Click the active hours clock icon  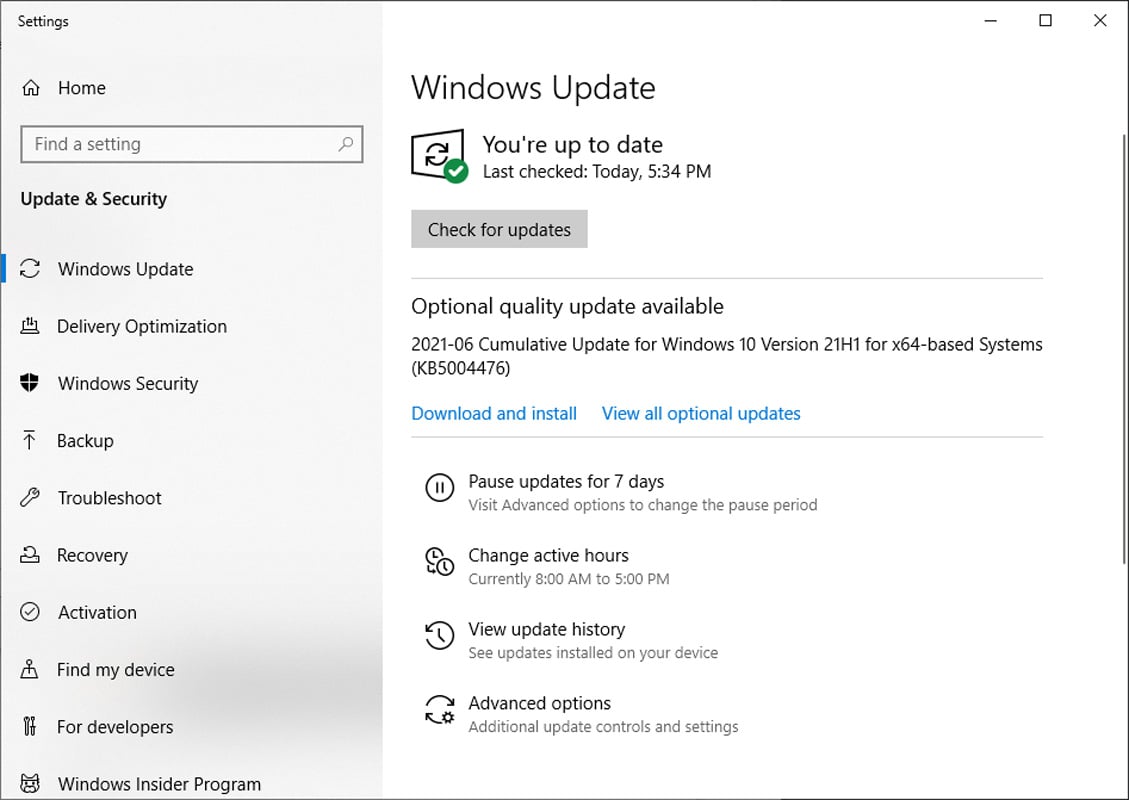[x=439, y=562]
